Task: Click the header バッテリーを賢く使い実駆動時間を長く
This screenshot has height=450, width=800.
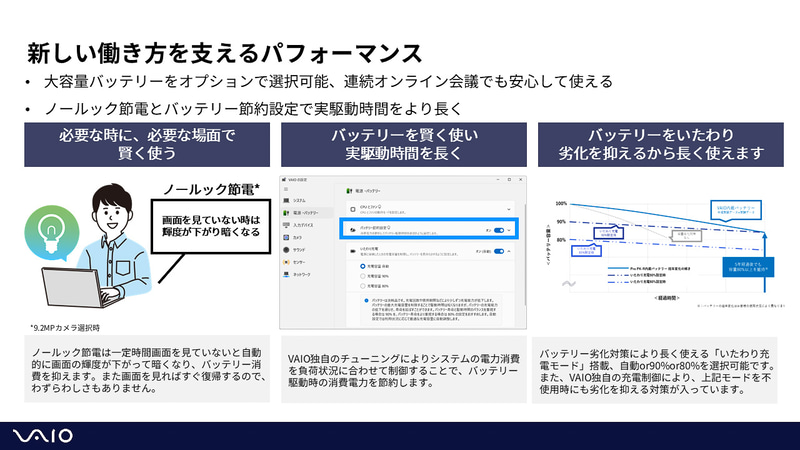Action: 404,144
